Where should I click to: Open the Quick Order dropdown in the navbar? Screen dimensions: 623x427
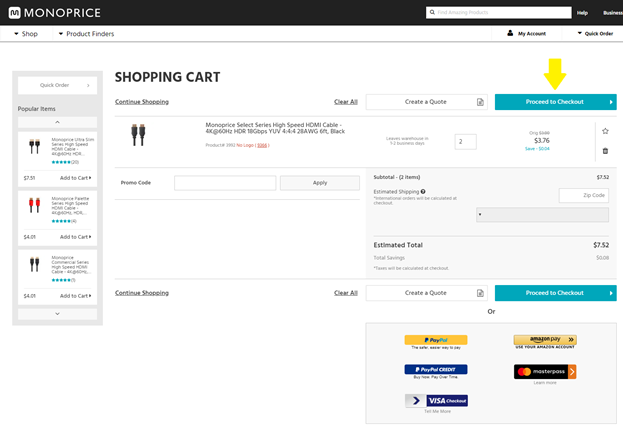pos(595,34)
